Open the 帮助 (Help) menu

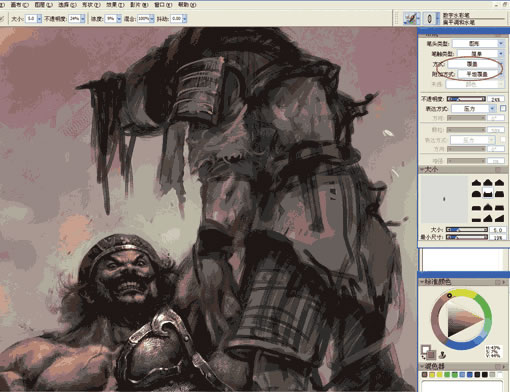[x=187, y=5]
